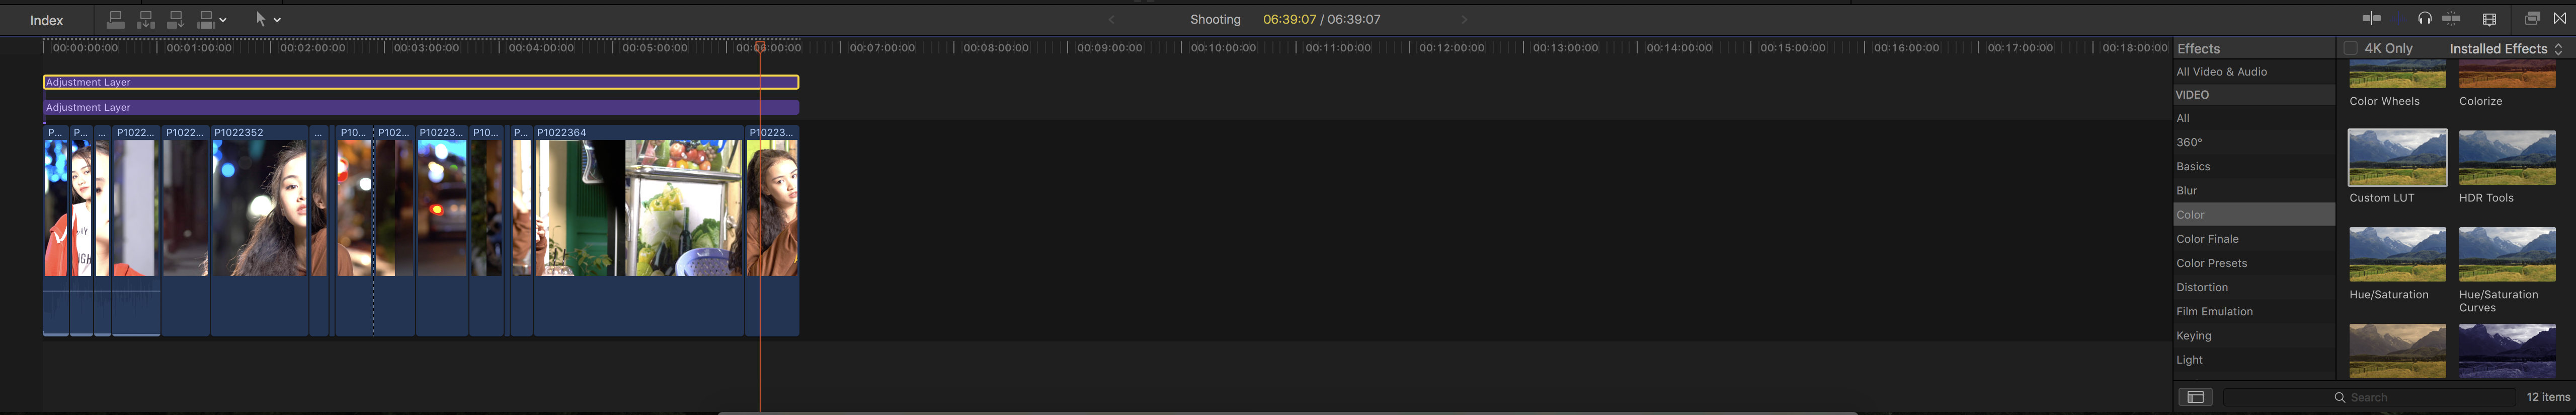Click the Insert clip edit icon

point(146,19)
